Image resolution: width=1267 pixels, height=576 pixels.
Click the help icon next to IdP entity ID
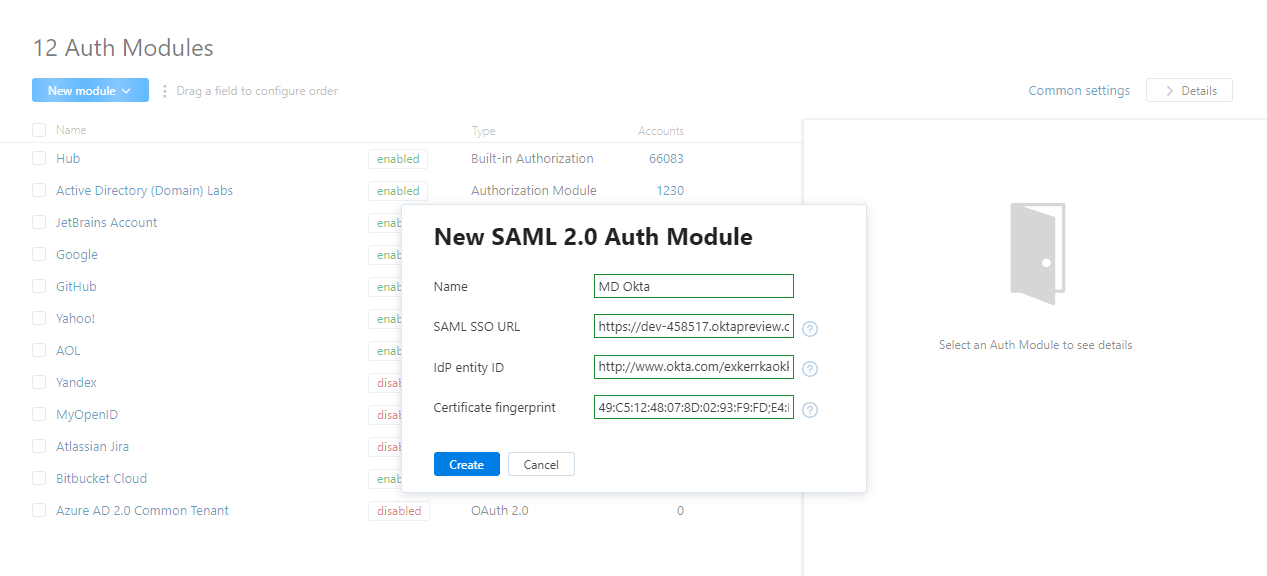tap(809, 367)
